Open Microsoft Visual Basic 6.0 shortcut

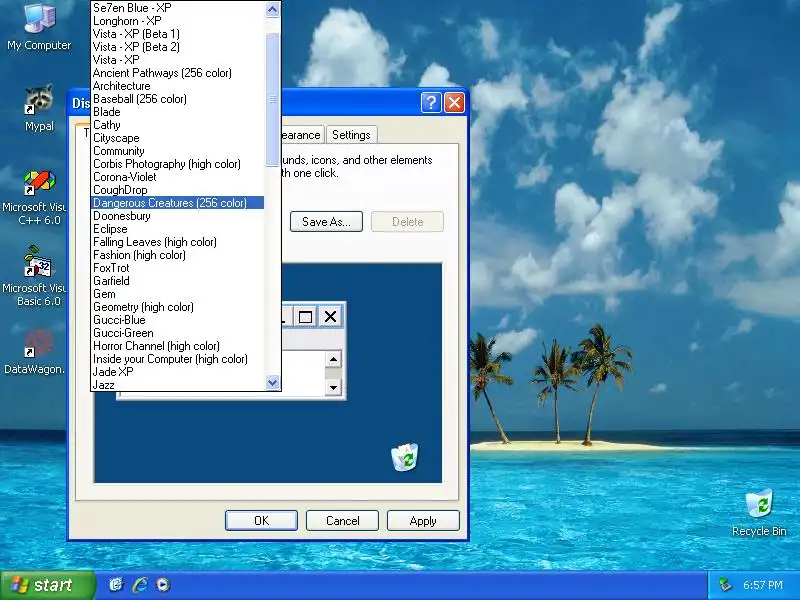[36, 277]
